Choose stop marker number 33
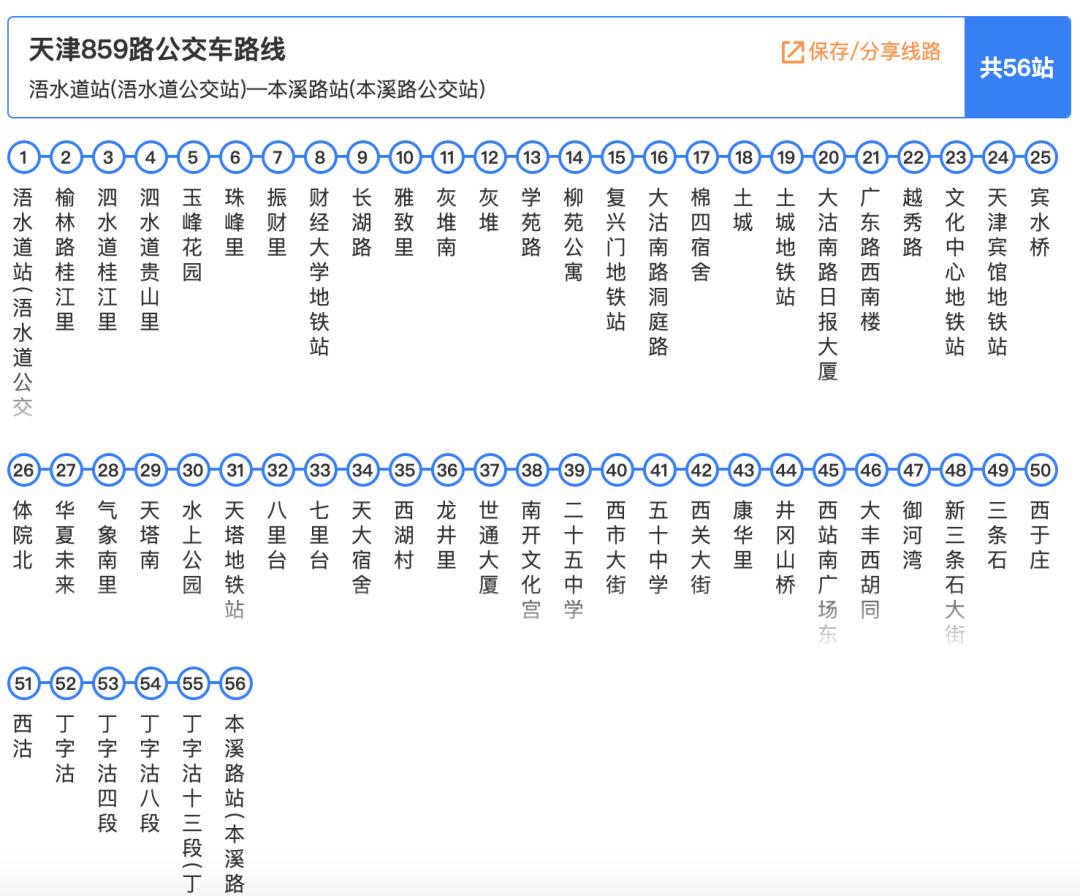The image size is (1080, 896). point(320,470)
